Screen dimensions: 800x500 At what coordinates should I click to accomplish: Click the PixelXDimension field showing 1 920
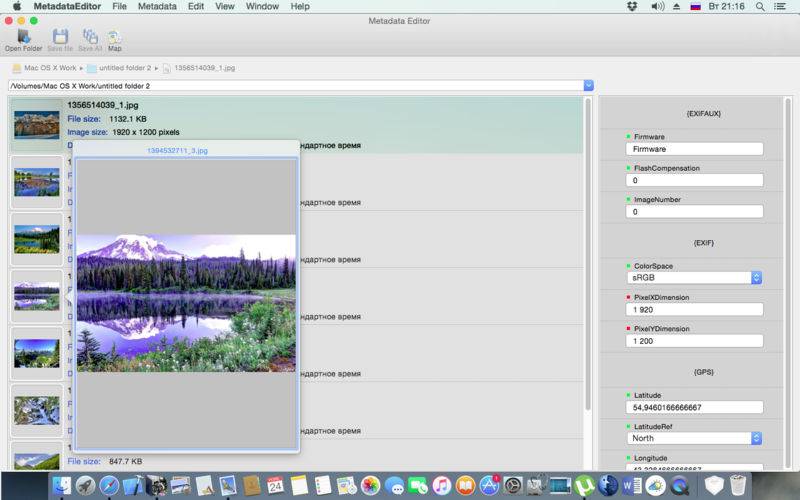click(694, 310)
